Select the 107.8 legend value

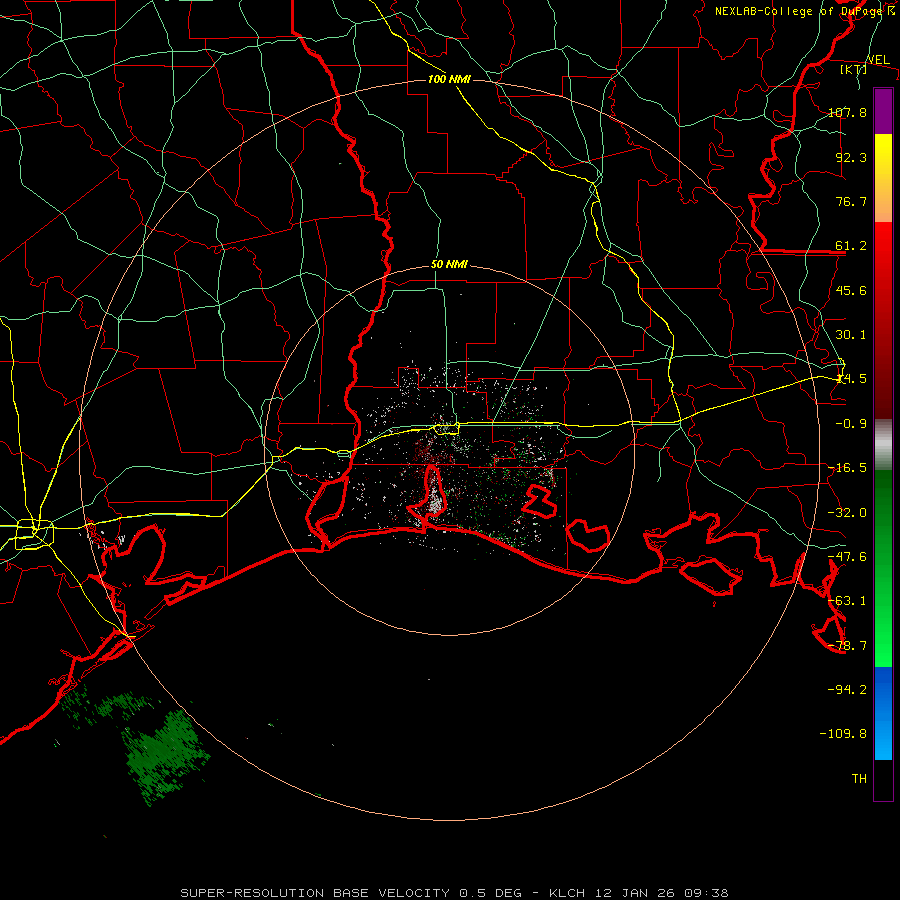(x=847, y=112)
